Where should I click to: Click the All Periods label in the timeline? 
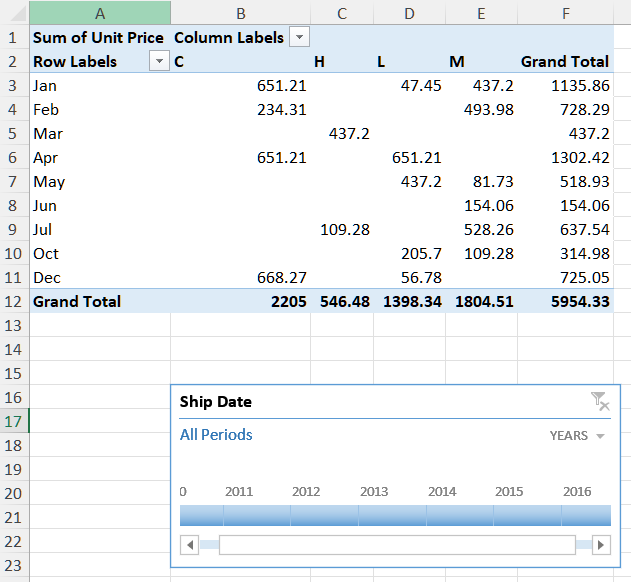click(216, 435)
